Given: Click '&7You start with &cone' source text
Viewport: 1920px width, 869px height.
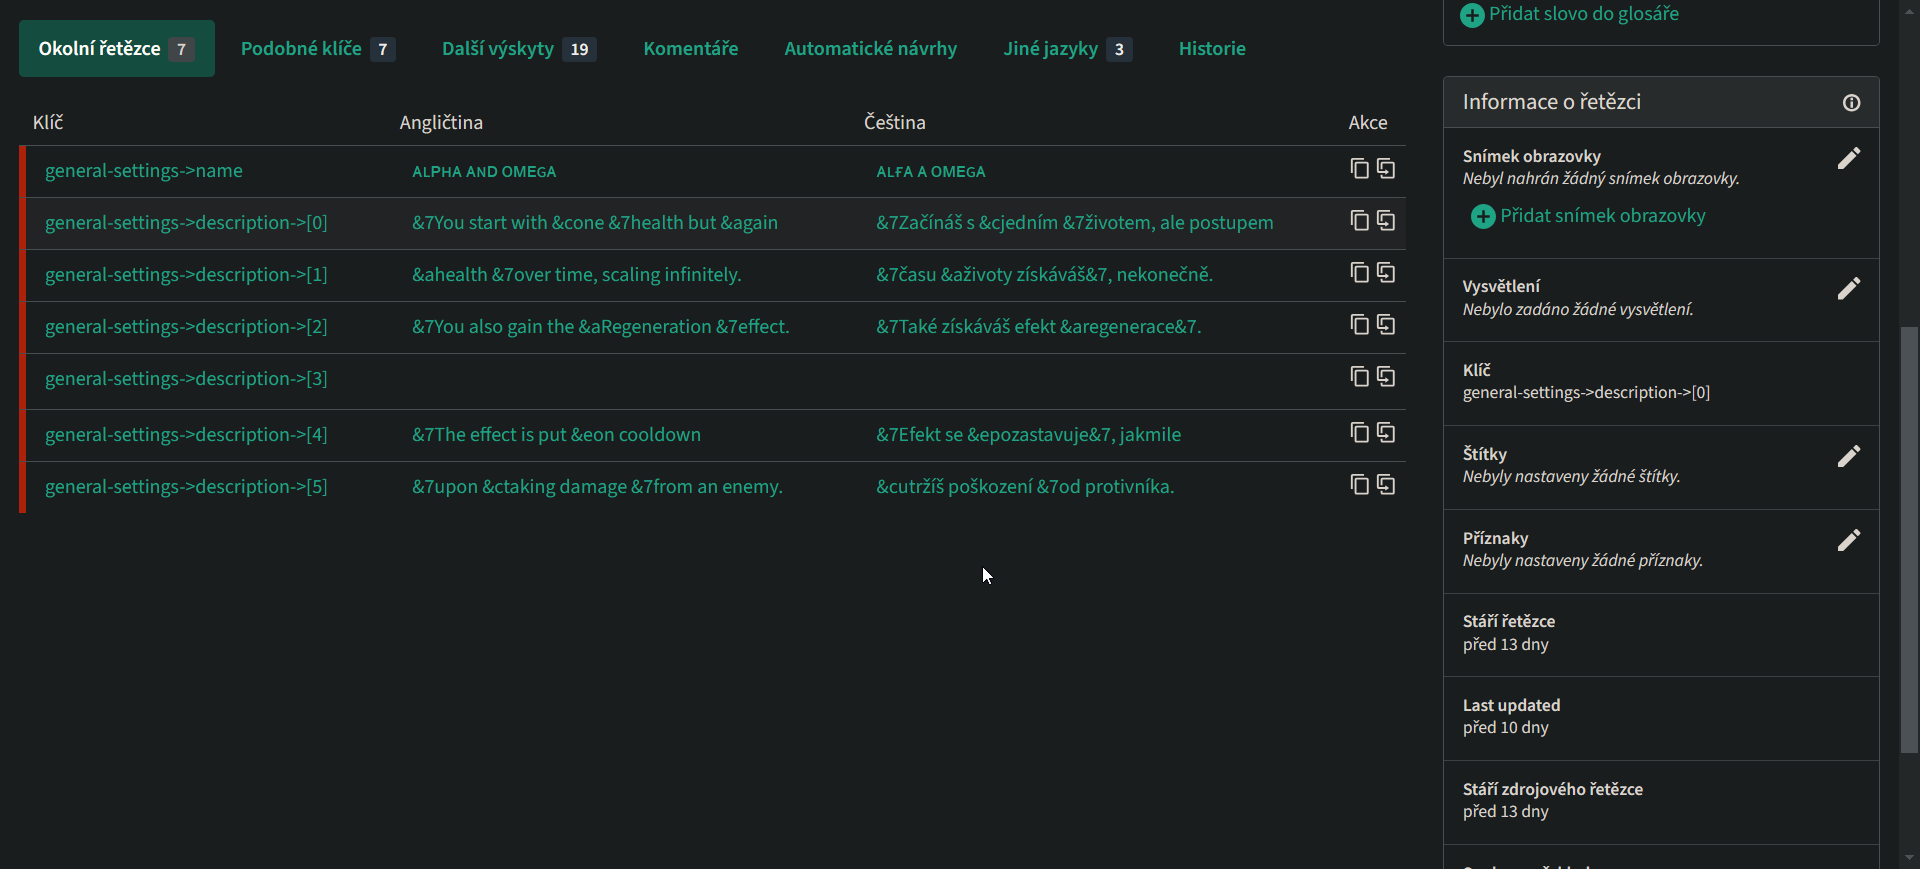Looking at the screenshot, I should 595,223.
